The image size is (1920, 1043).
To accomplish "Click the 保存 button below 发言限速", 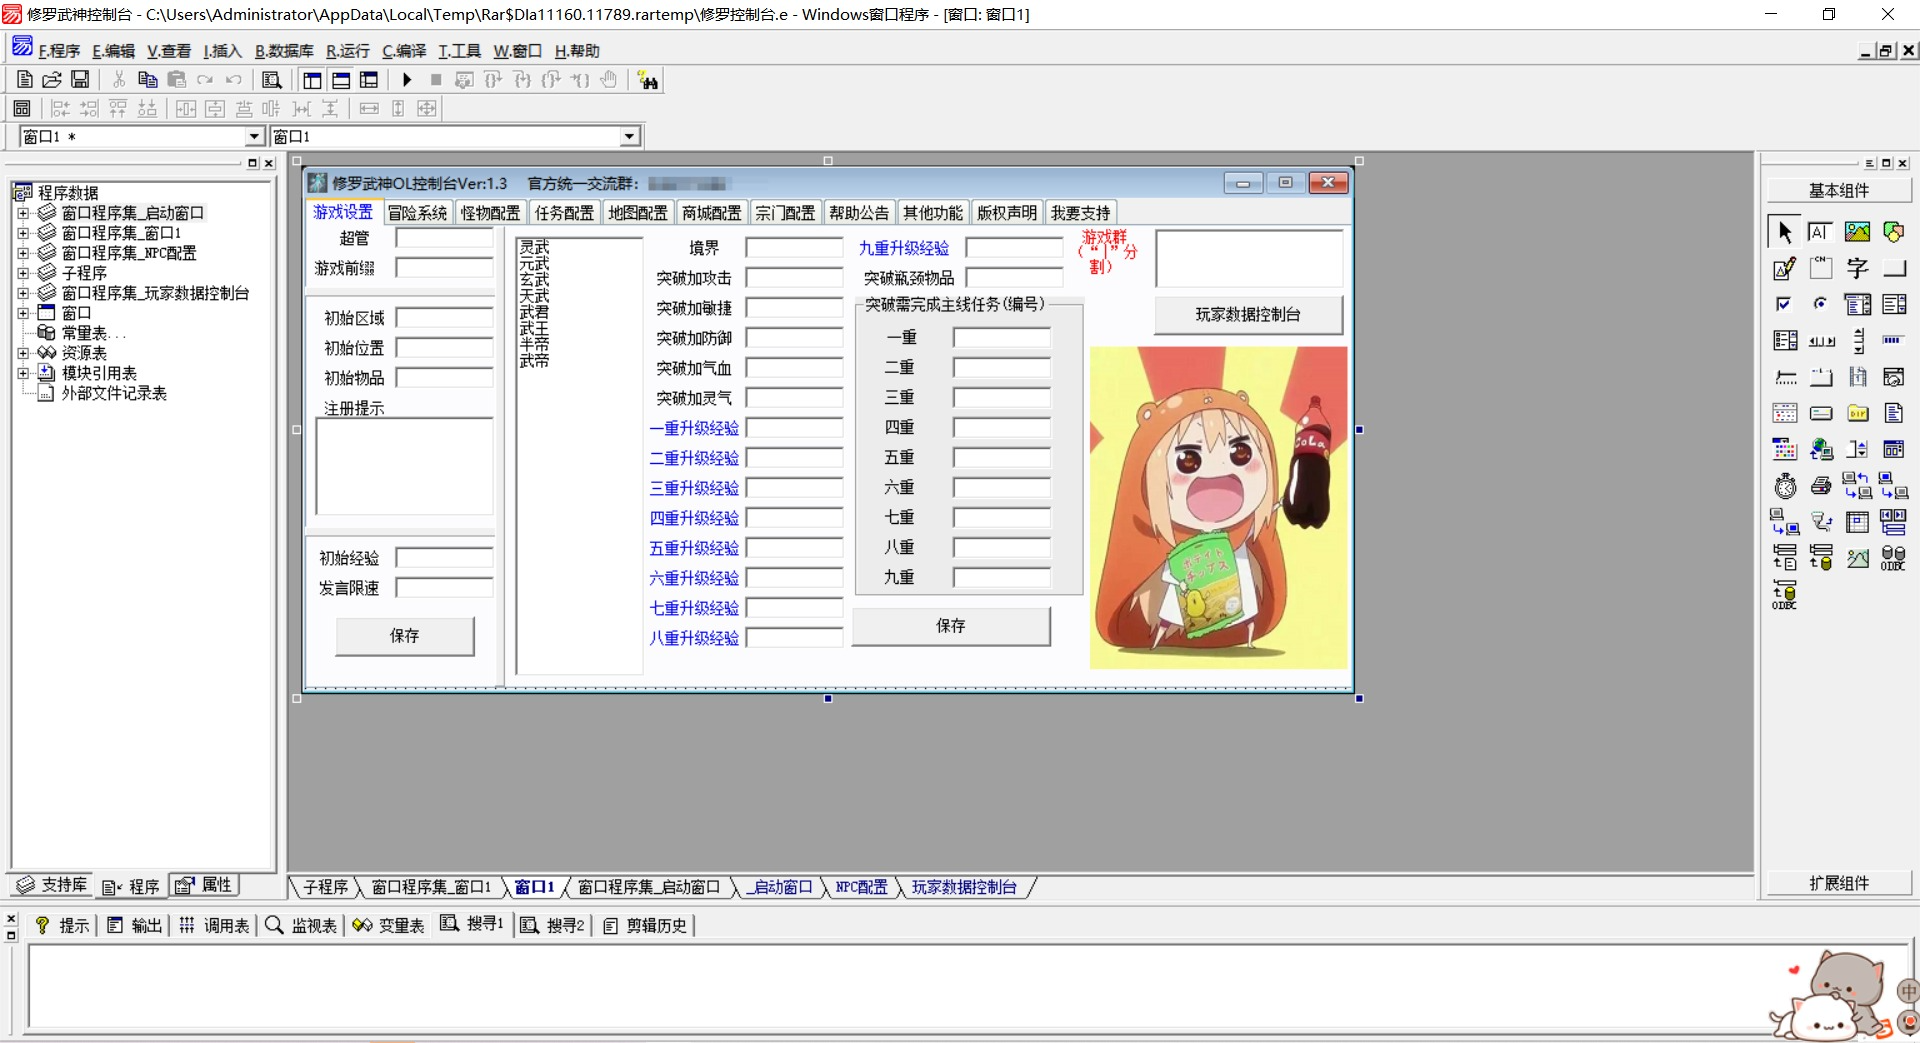I will pos(404,636).
